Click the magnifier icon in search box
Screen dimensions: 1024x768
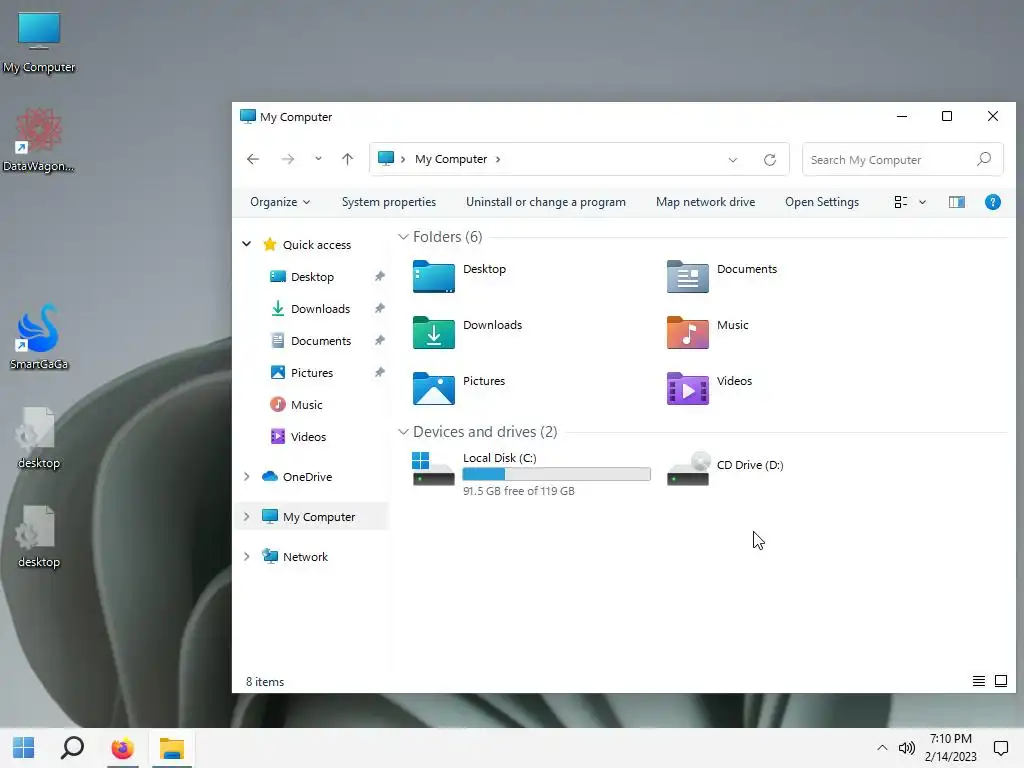point(984,159)
